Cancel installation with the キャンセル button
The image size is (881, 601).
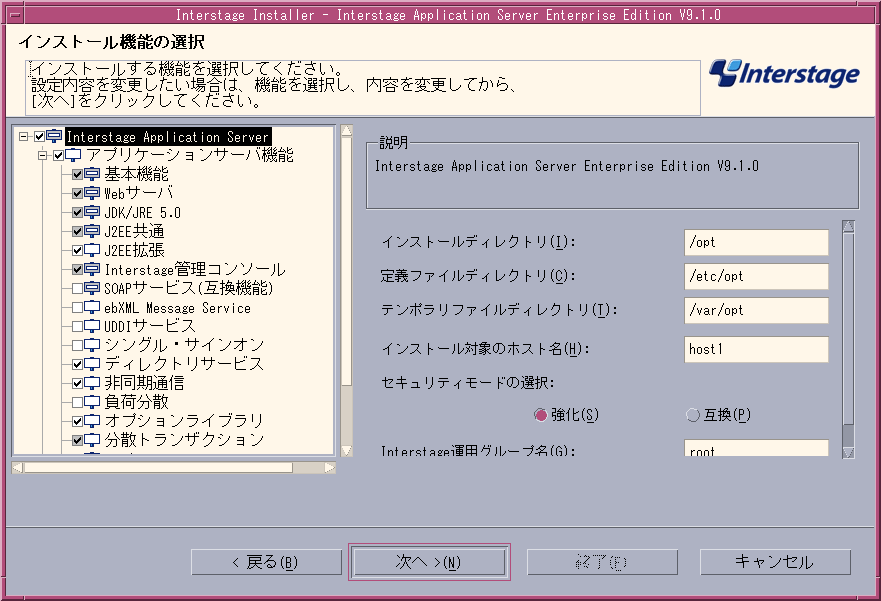tap(775, 562)
